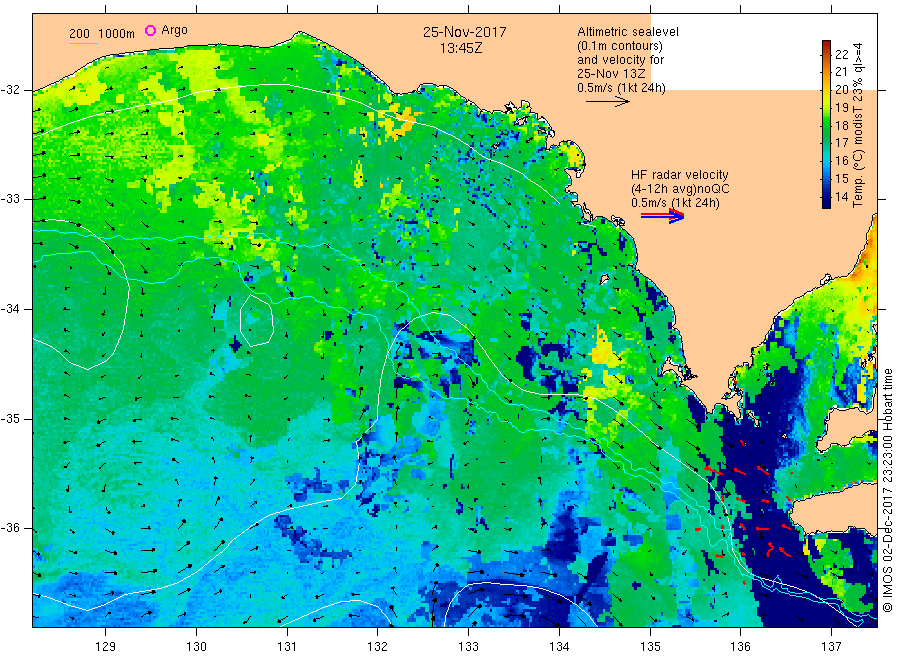Click the '133' longitude axis label
Screen dimensions: 900x660
pyautogui.click(x=468, y=647)
